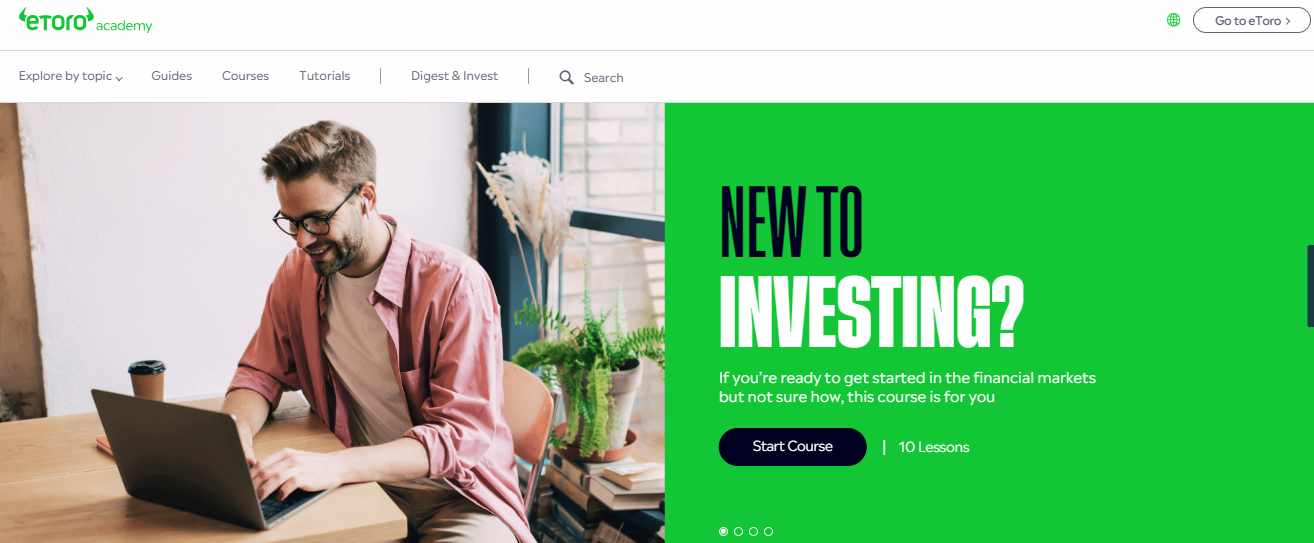The height and width of the screenshot is (543, 1314).
Task: Go to the Tutorials section
Action: [325, 76]
